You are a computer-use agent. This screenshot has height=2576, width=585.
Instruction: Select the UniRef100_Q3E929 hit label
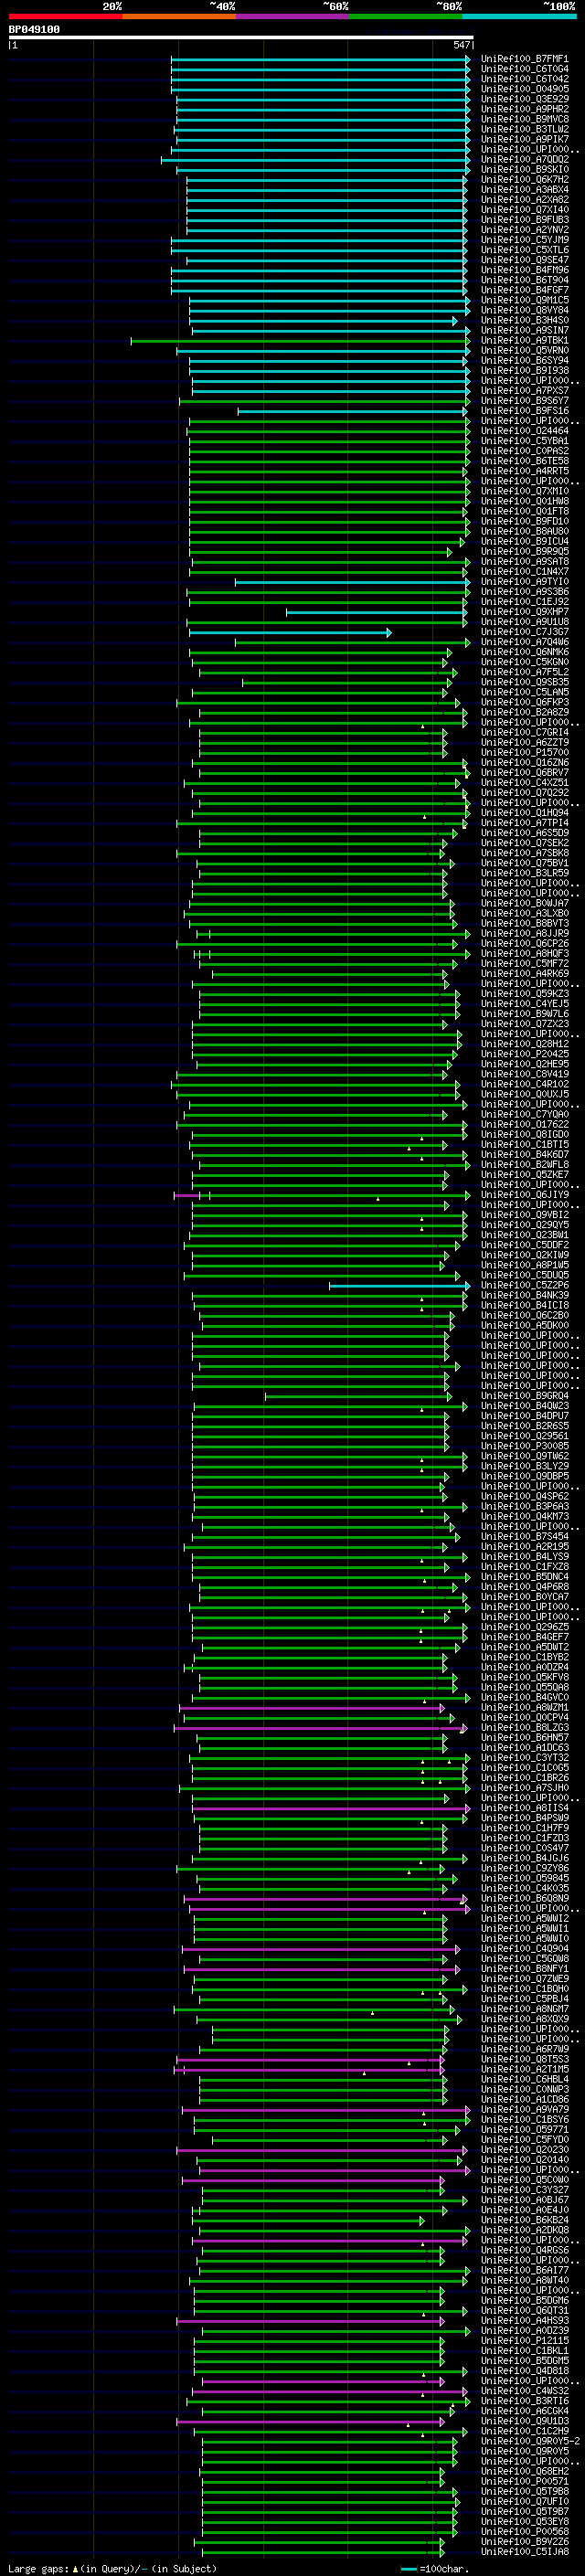525,99
